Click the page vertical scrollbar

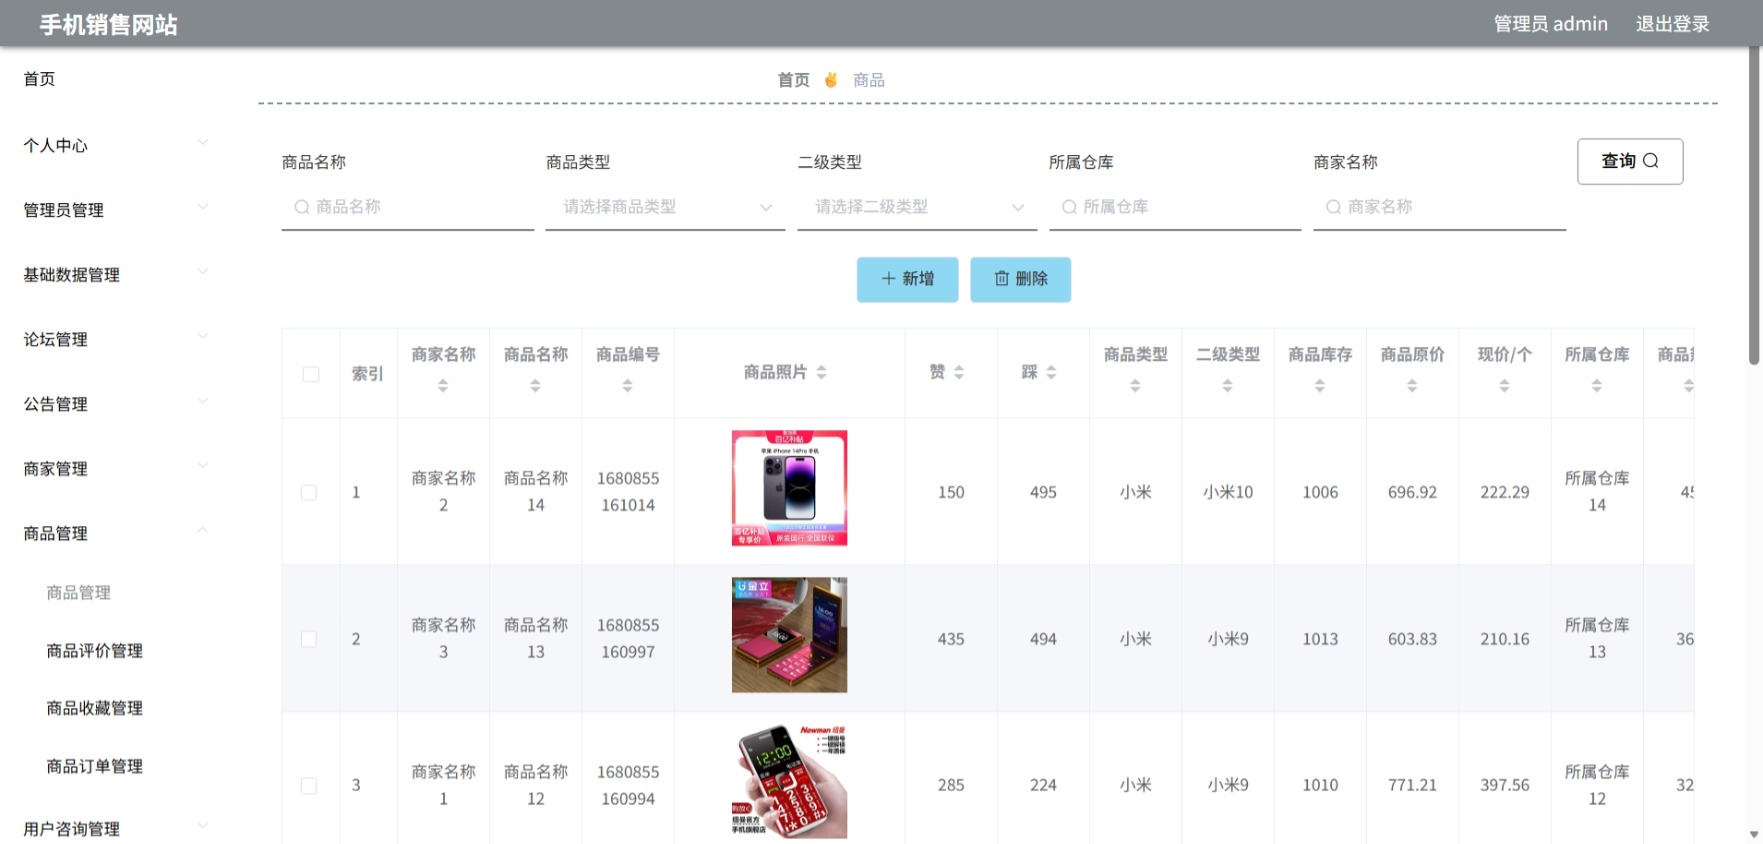coord(1754,205)
